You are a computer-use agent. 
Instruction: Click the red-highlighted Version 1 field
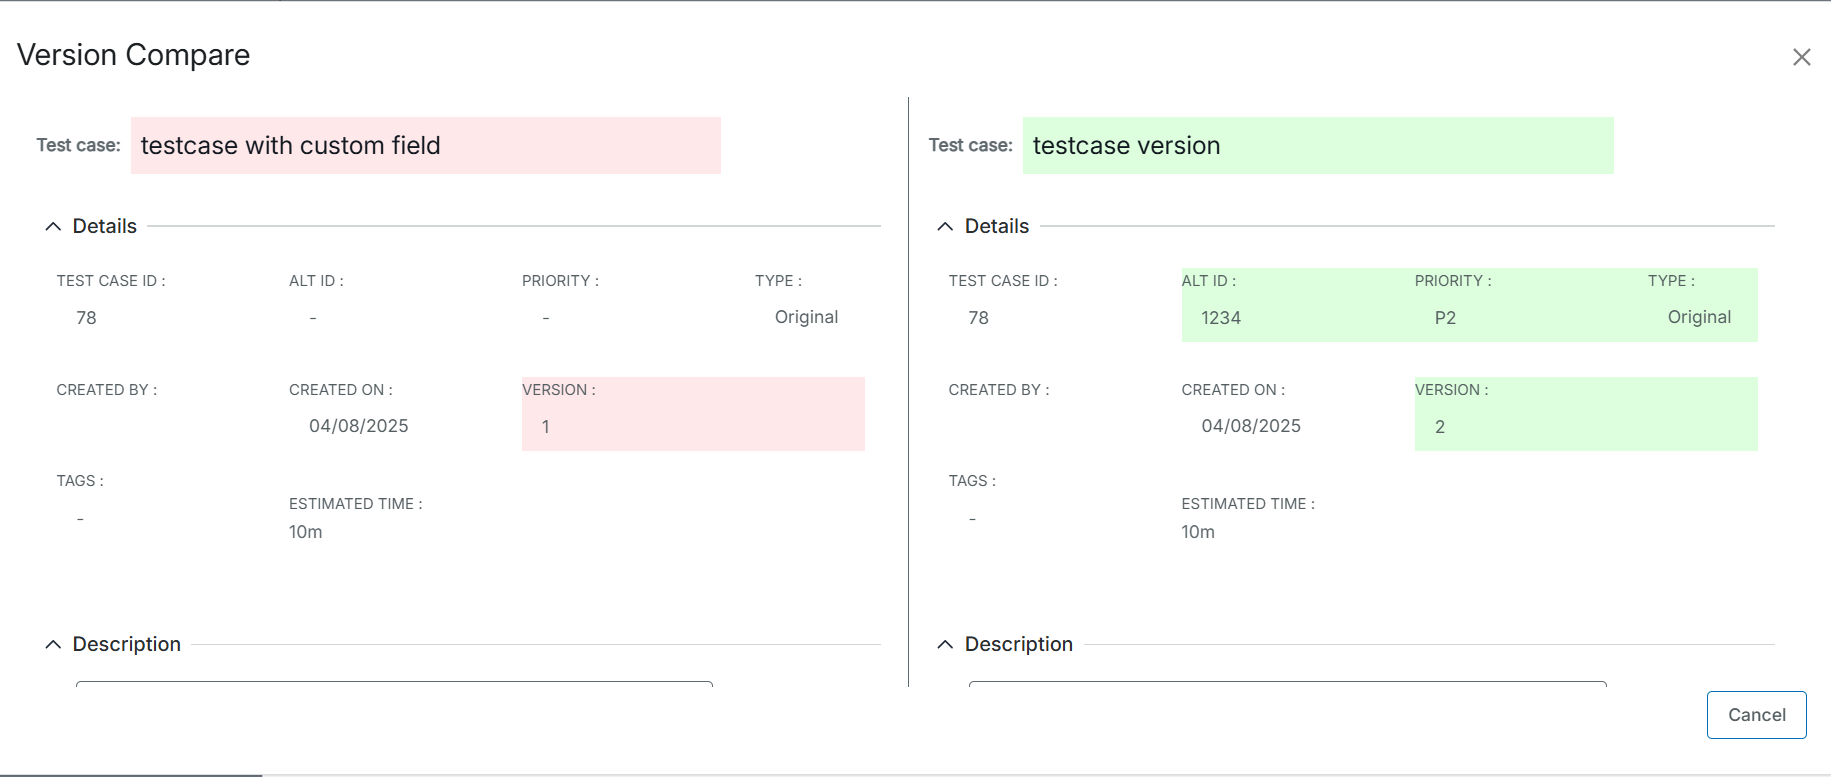click(x=692, y=414)
